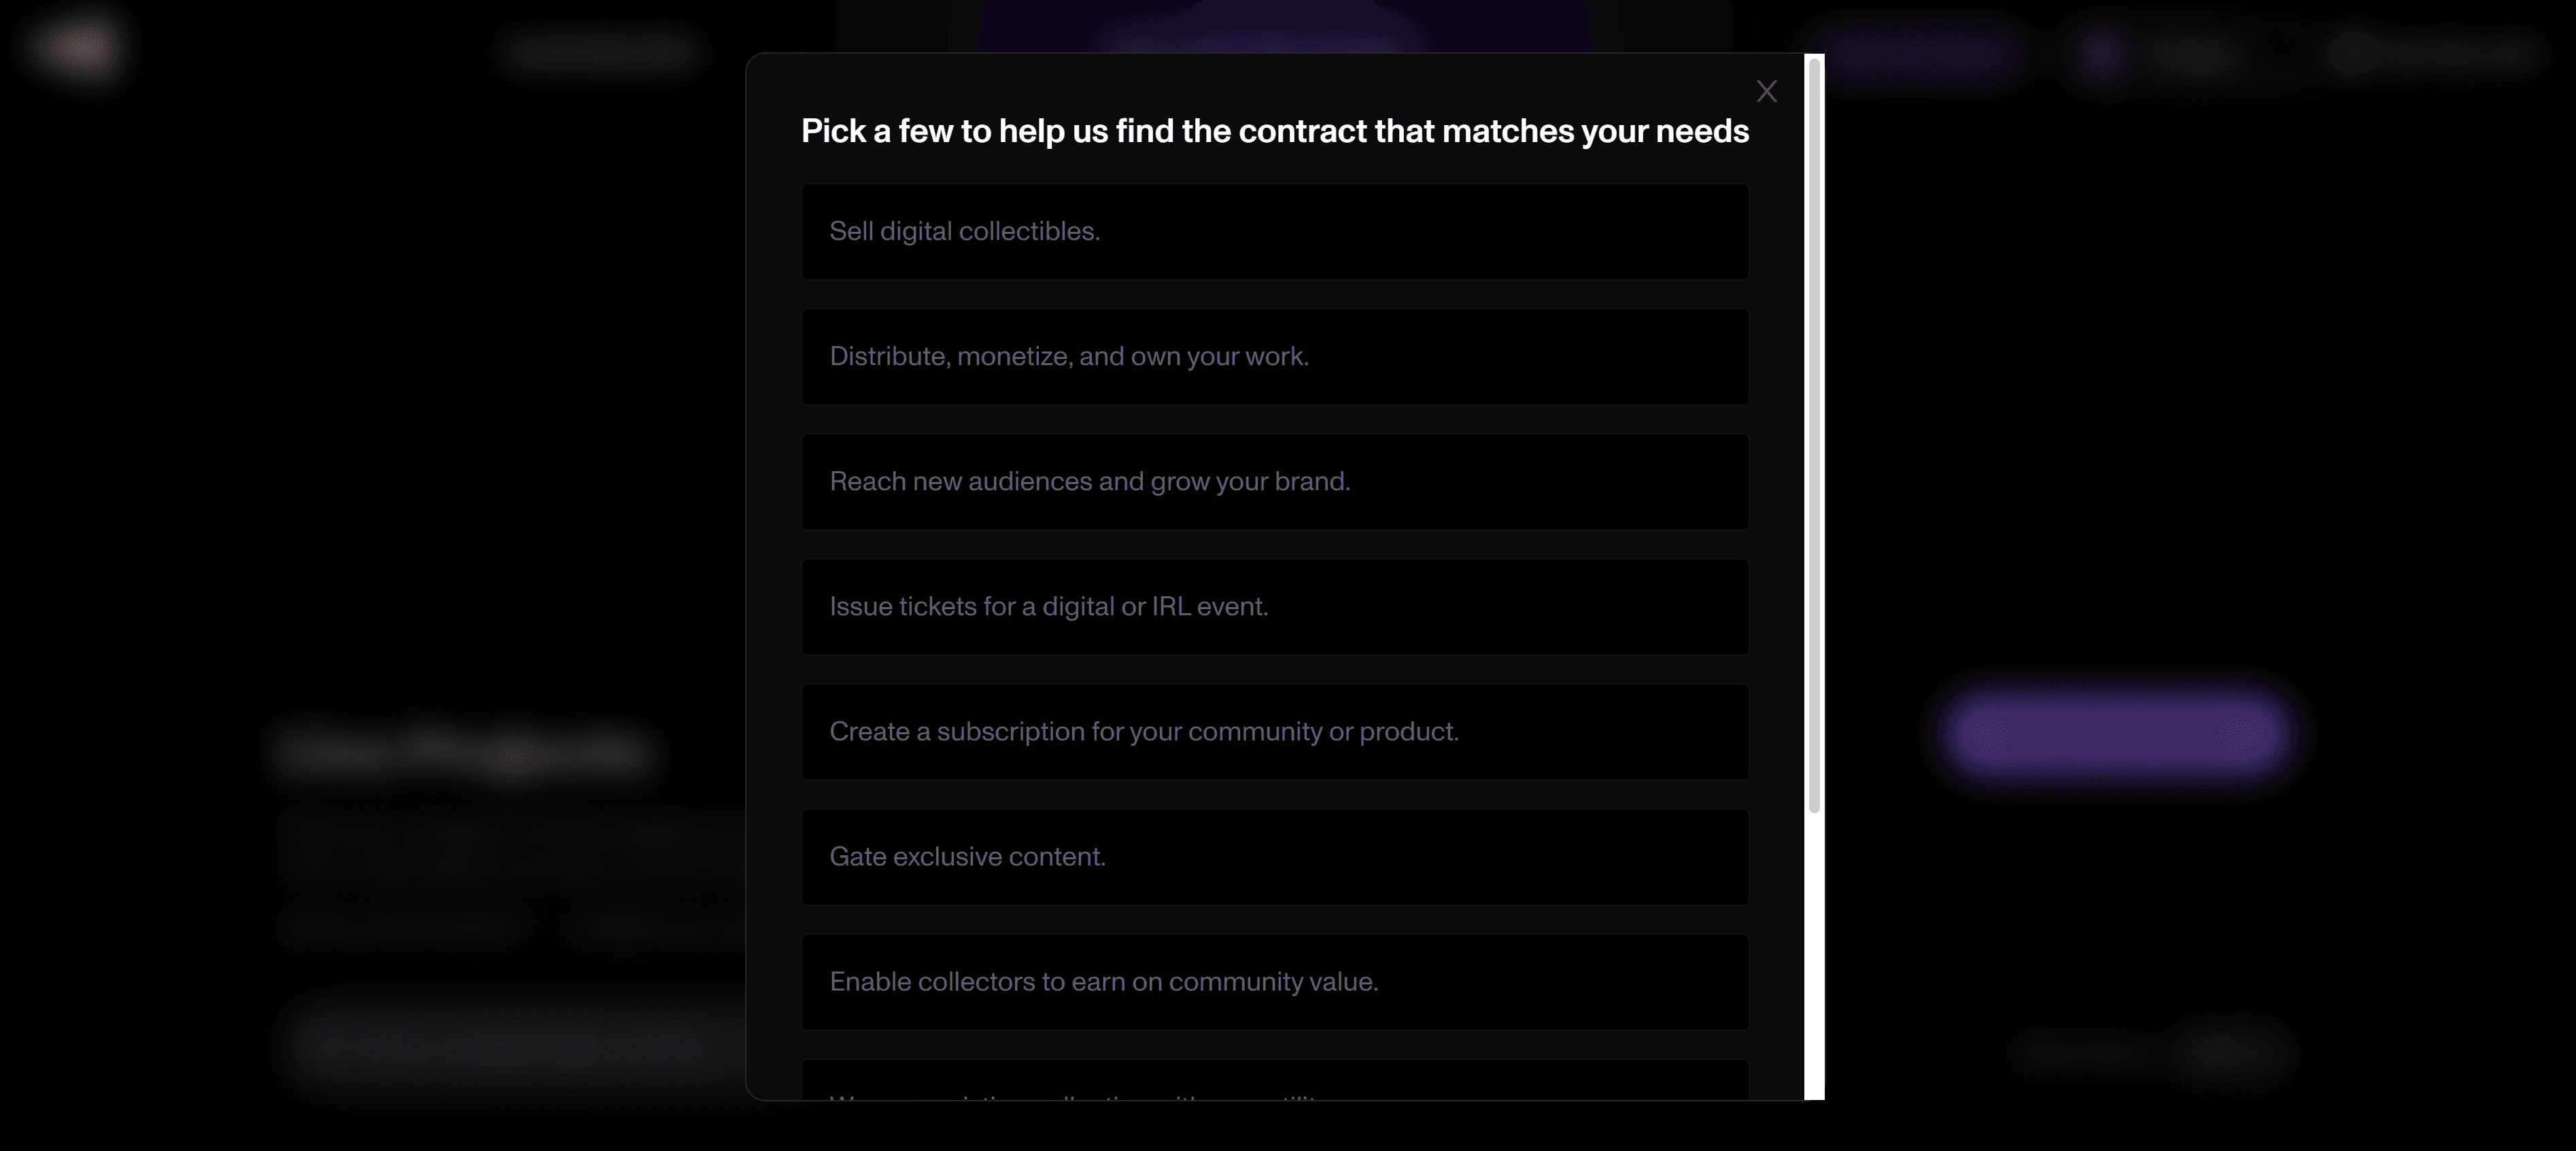
Task: Click the partially visible last option card
Action: pyautogui.click(x=1275, y=1080)
